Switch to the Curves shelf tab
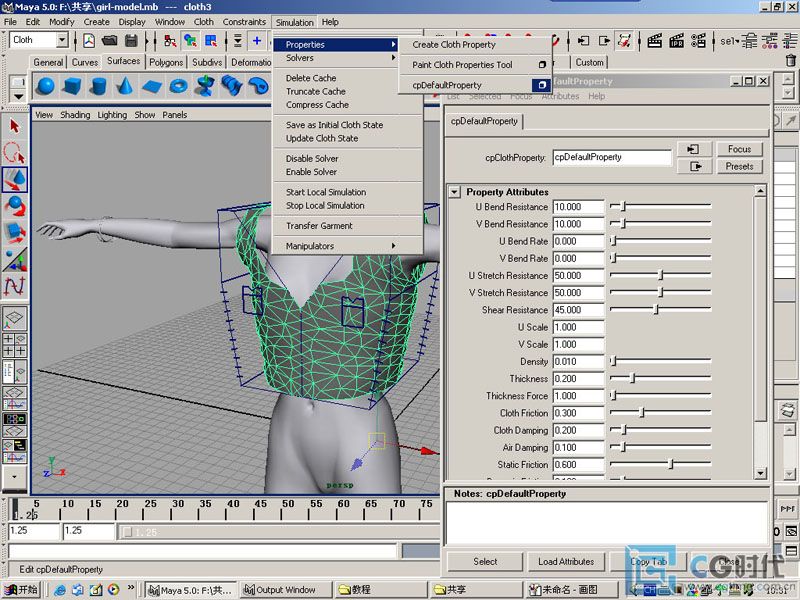 (x=85, y=62)
